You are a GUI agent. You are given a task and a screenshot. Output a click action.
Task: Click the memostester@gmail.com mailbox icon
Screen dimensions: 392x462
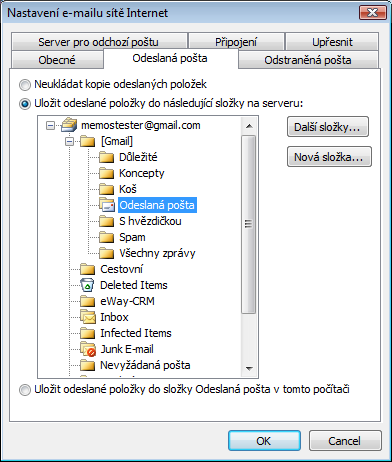click(69, 125)
